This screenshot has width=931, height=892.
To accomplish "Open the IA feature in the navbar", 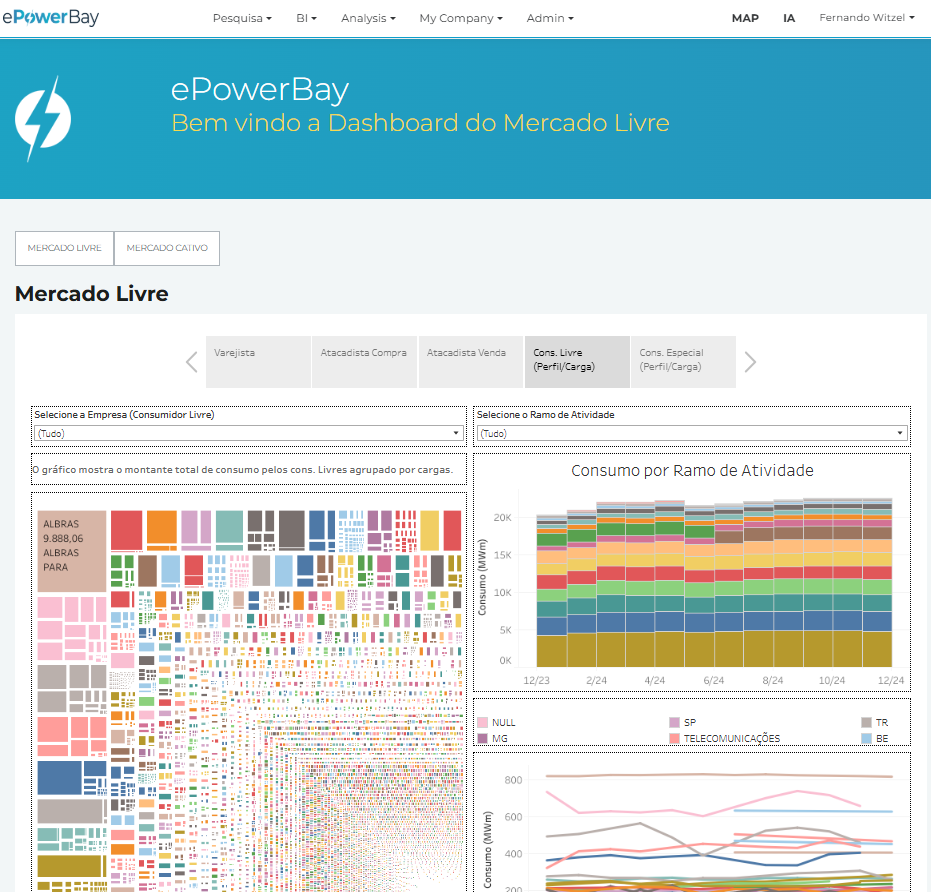I will (x=789, y=17).
